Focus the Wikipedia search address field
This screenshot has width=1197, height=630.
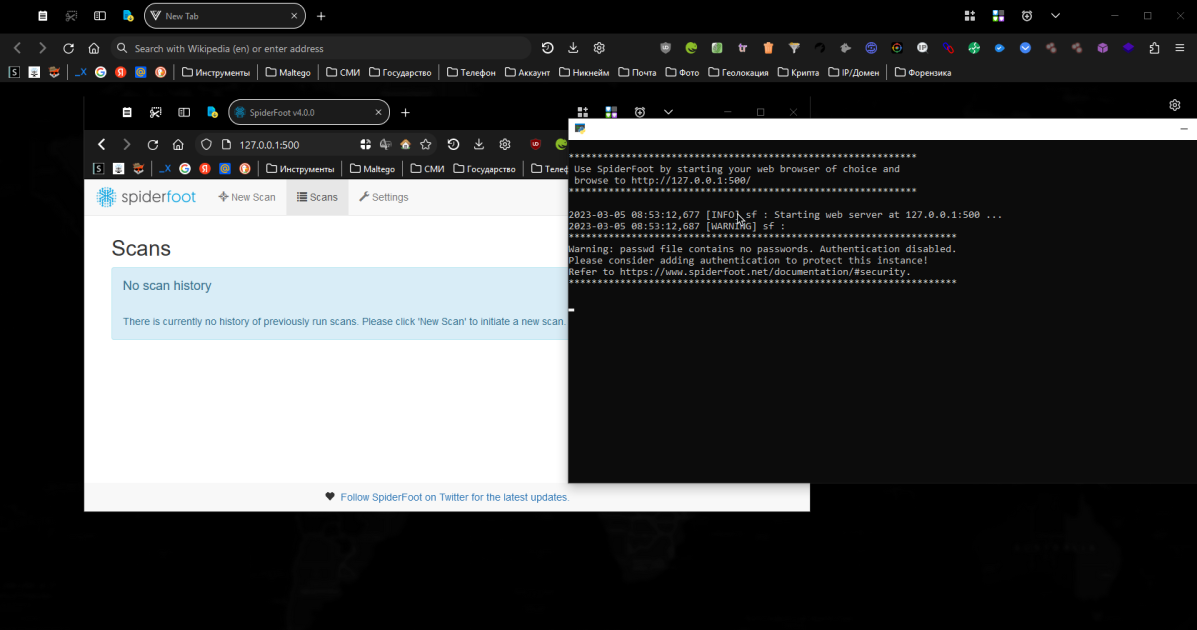(x=321, y=48)
